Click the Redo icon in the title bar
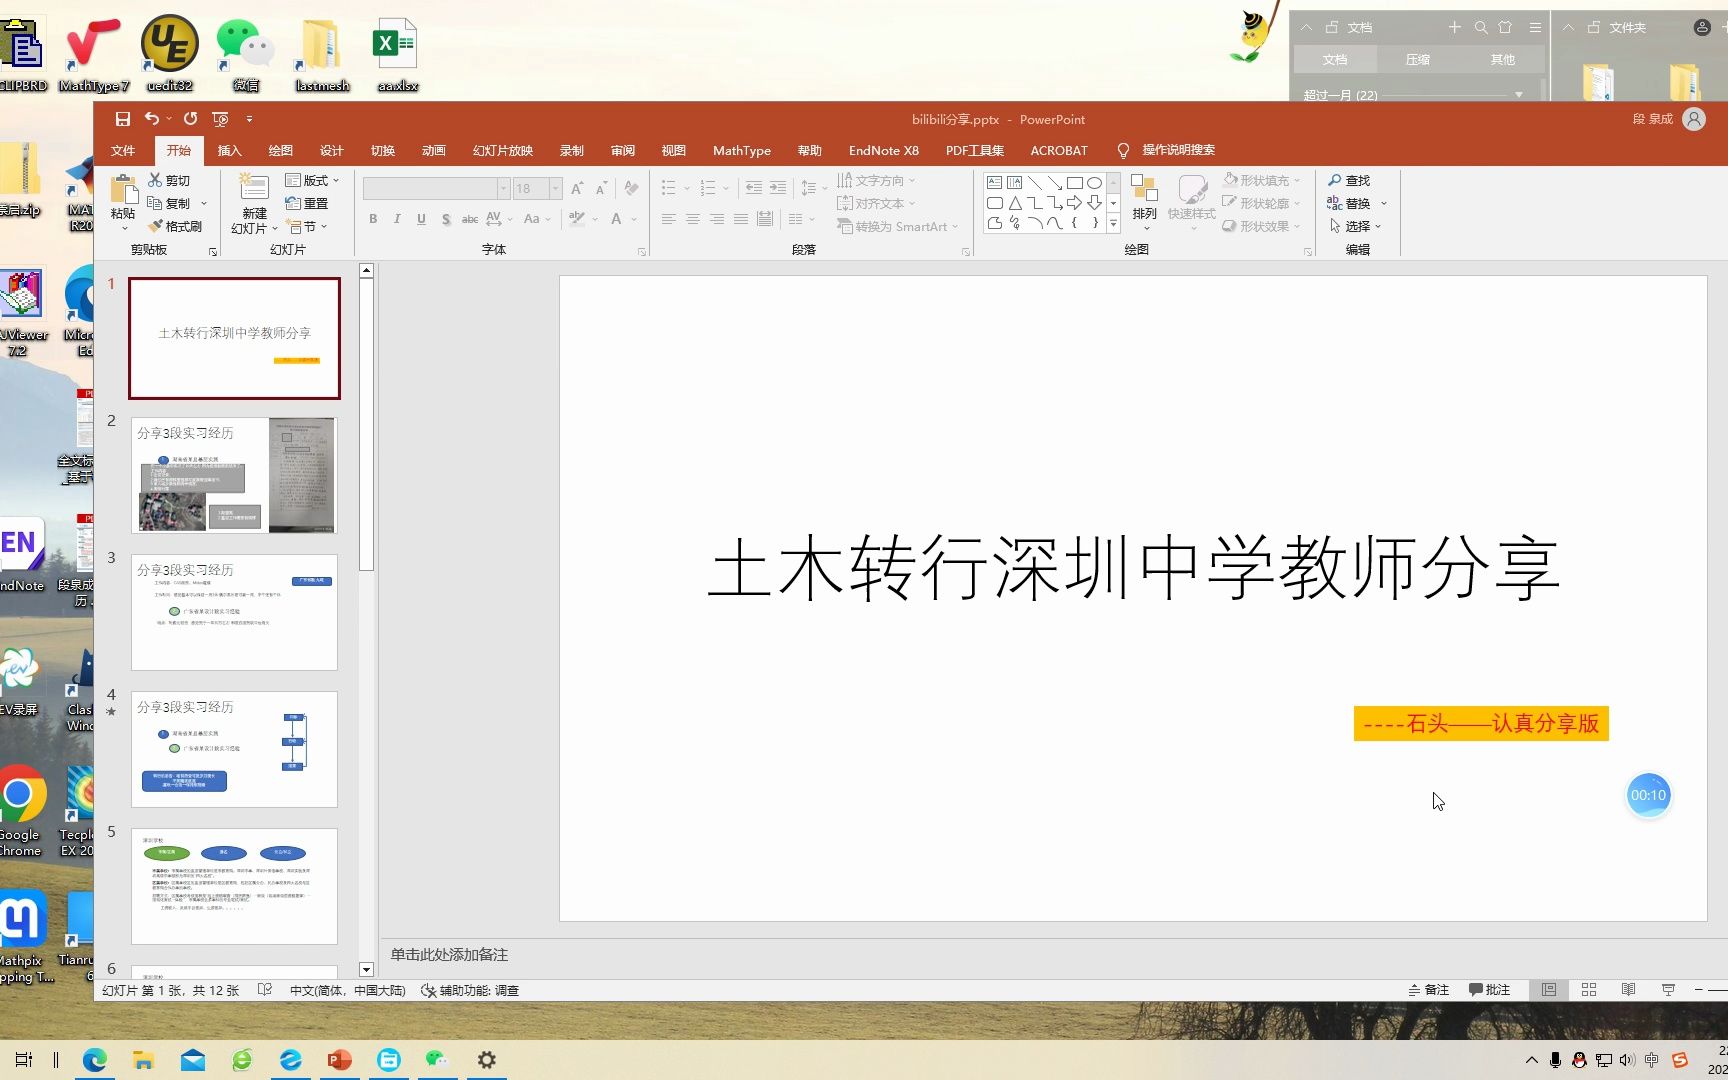1728x1080 pixels. tap(190, 119)
